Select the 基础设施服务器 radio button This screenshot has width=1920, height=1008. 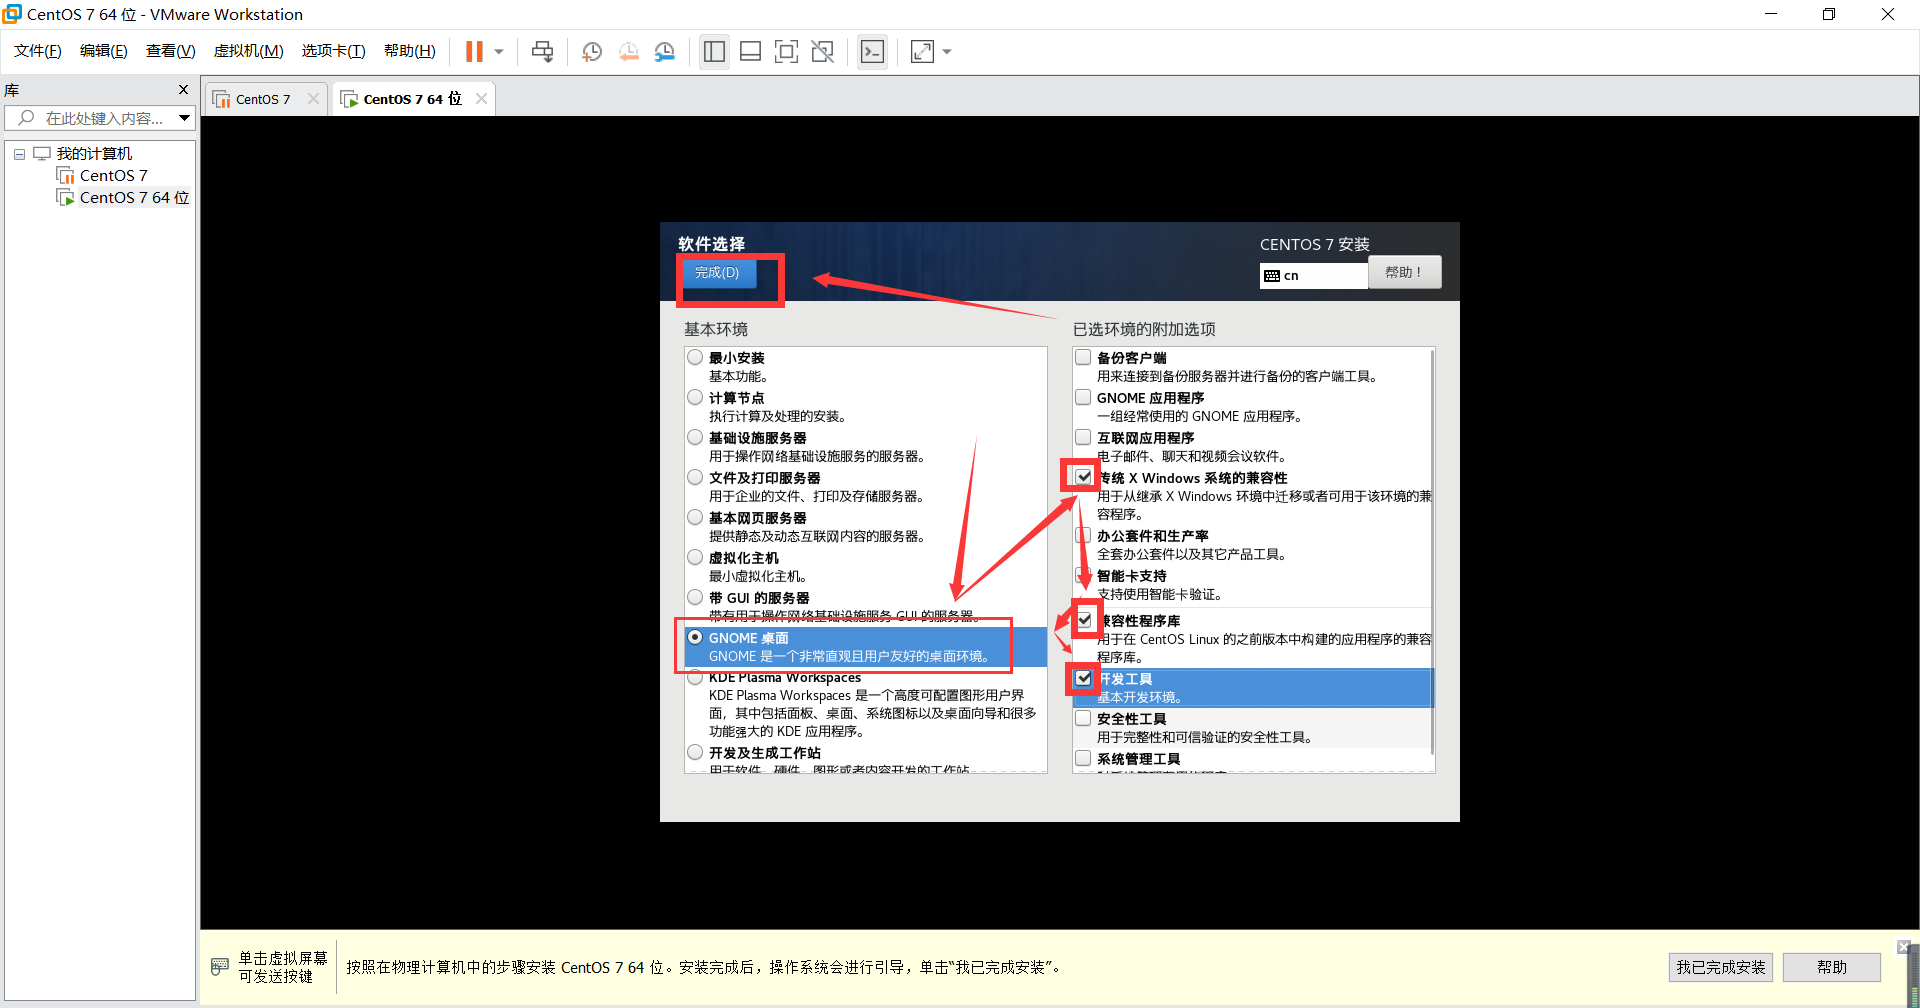(x=695, y=437)
